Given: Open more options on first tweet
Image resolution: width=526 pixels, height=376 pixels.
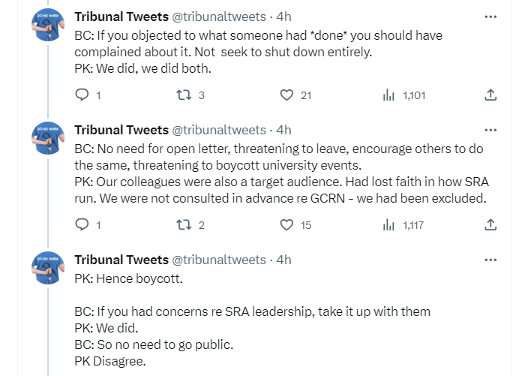Looking at the screenshot, I should click(490, 17).
